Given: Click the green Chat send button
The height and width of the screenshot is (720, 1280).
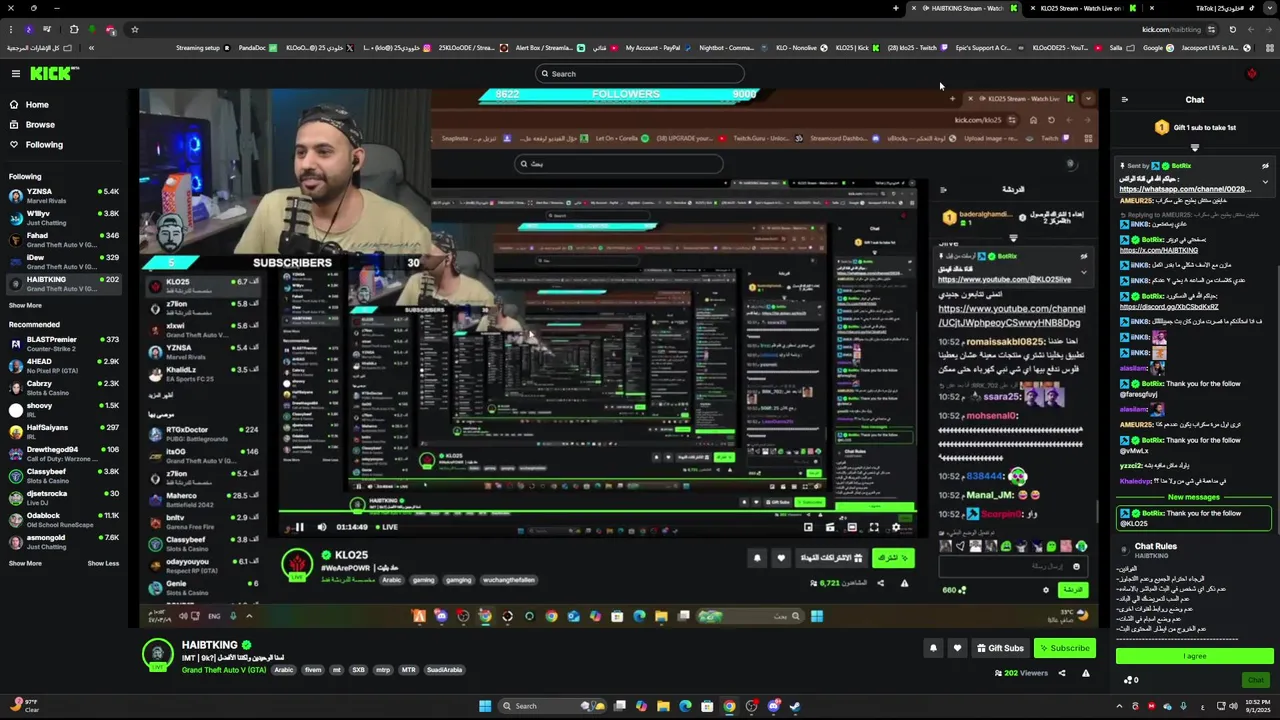Looking at the screenshot, I should [x=1256, y=680].
